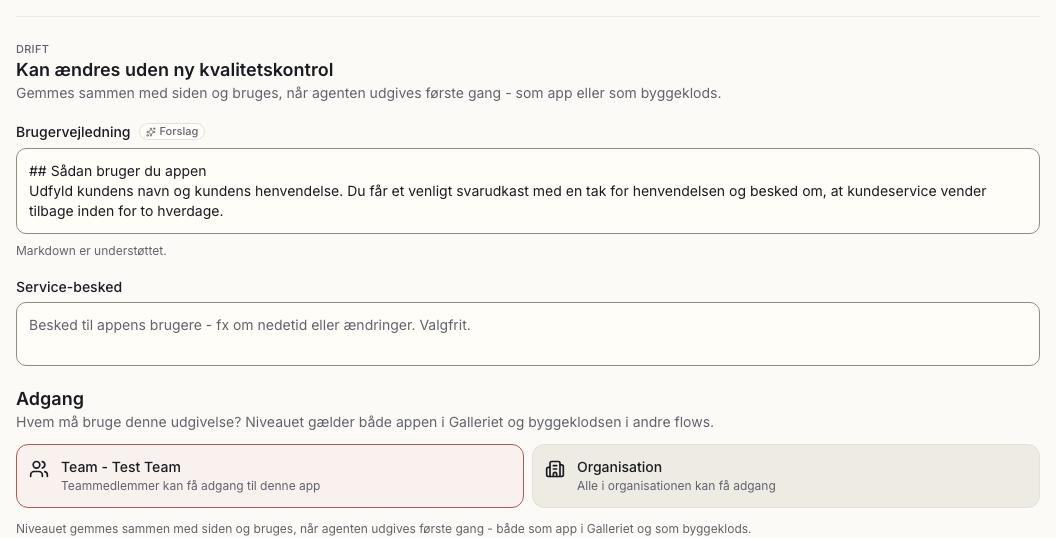Click the Adgang section heading
Viewport: 1056px width, 538px height.
tap(50, 399)
